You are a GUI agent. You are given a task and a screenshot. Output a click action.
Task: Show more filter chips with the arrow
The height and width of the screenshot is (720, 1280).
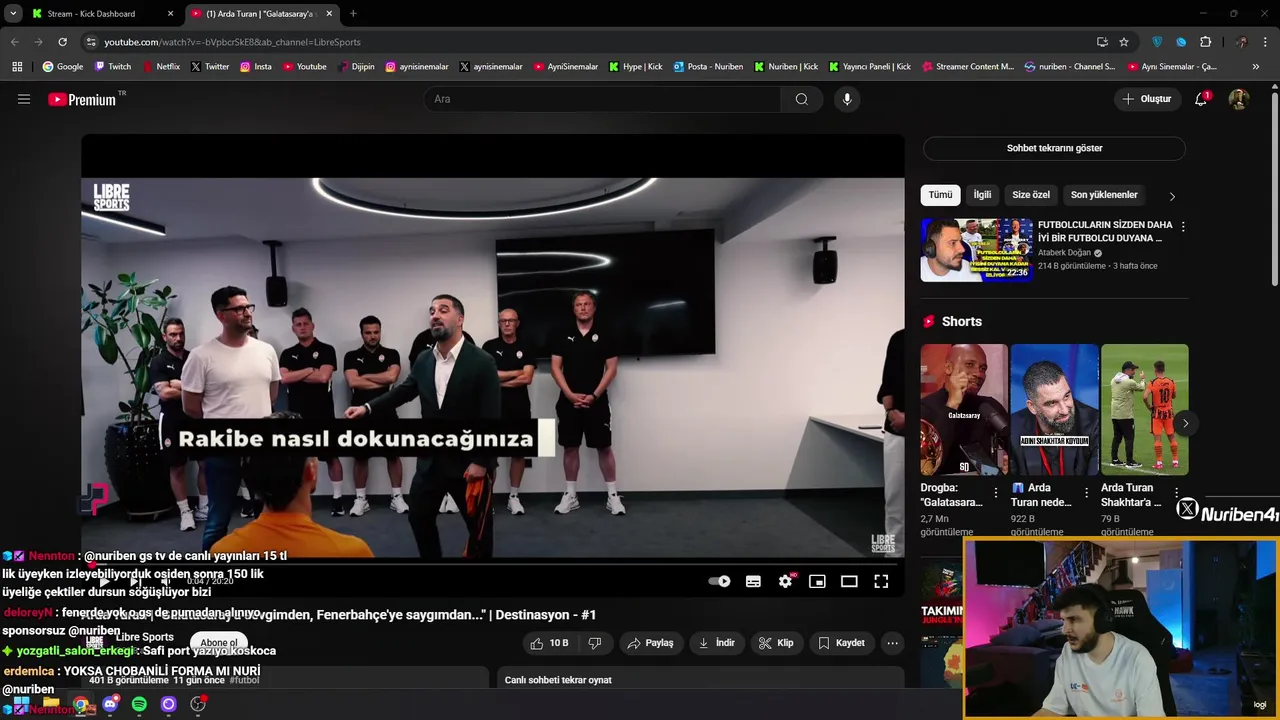point(1172,196)
